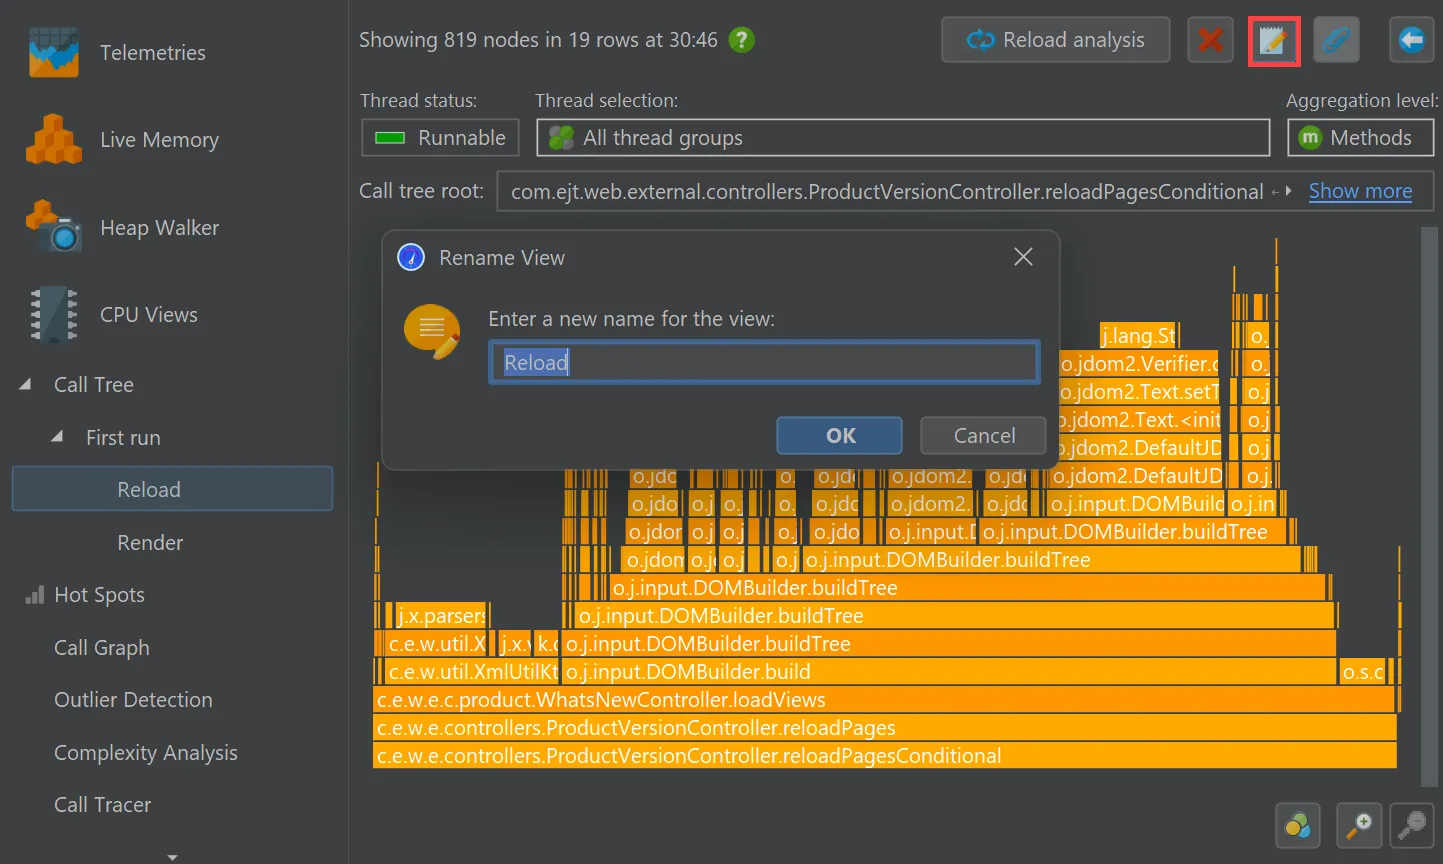1443x864 pixels.
Task: Click the Show more link
Action: (1360, 191)
